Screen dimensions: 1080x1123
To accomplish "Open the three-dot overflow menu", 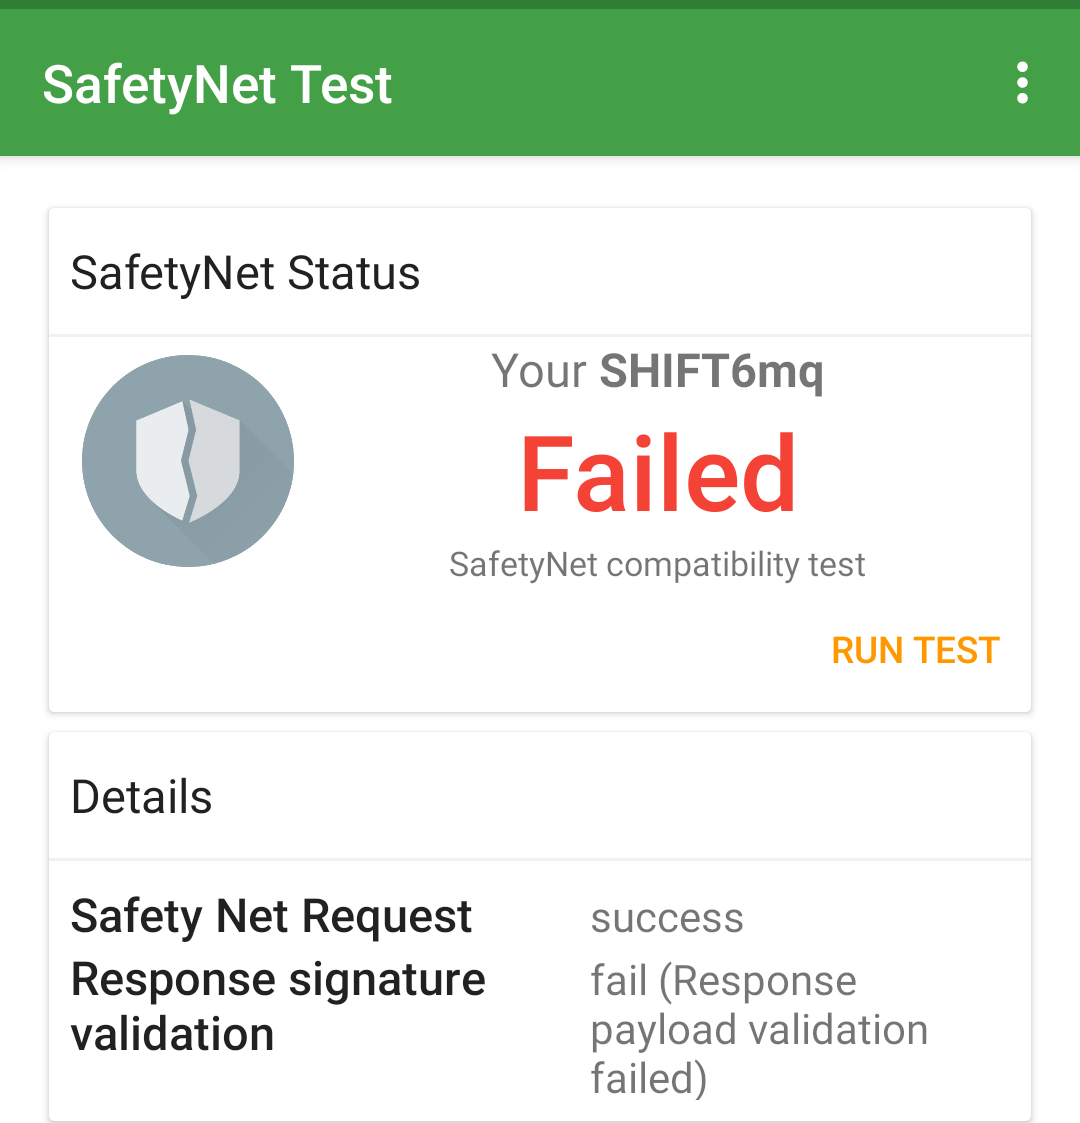I will coord(1021,83).
